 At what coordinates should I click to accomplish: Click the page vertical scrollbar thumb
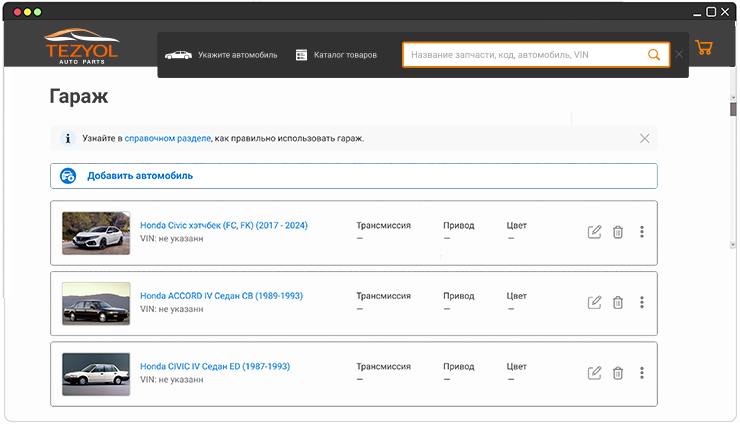pyautogui.click(x=733, y=110)
